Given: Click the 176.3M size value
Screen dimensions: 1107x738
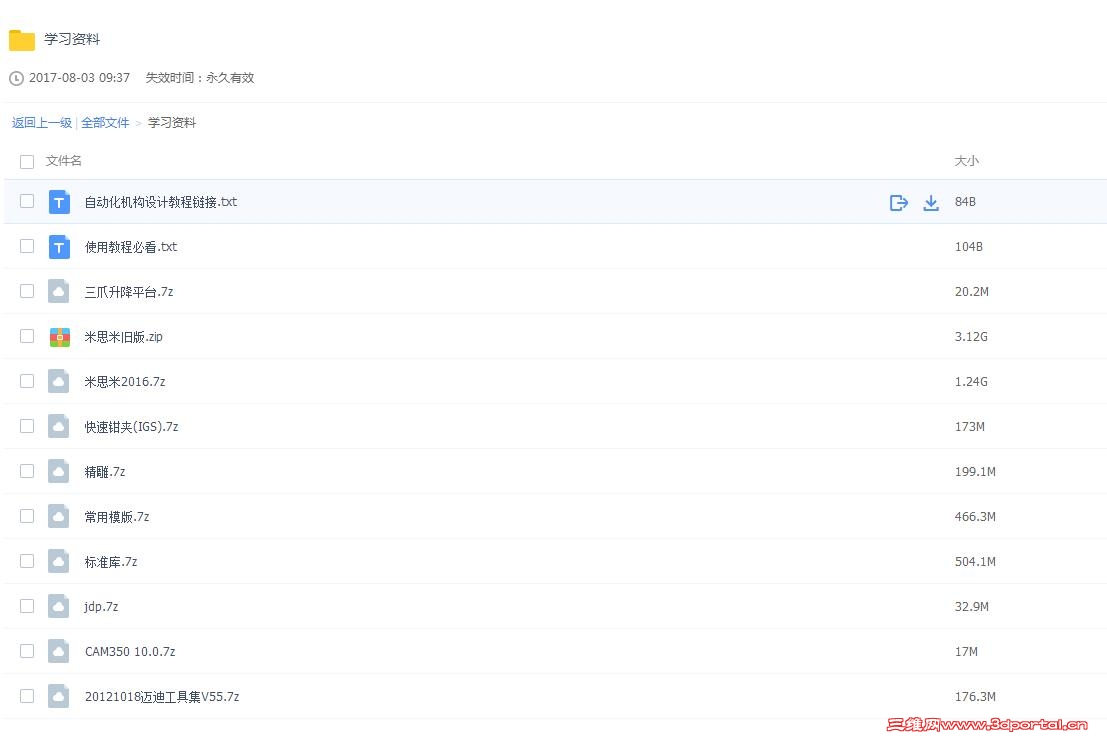Looking at the screenshot, I should tap(975, 697).
